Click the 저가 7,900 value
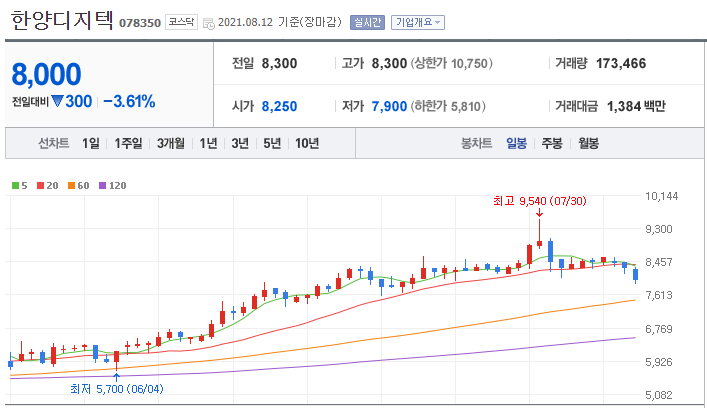 pos(389,106)
